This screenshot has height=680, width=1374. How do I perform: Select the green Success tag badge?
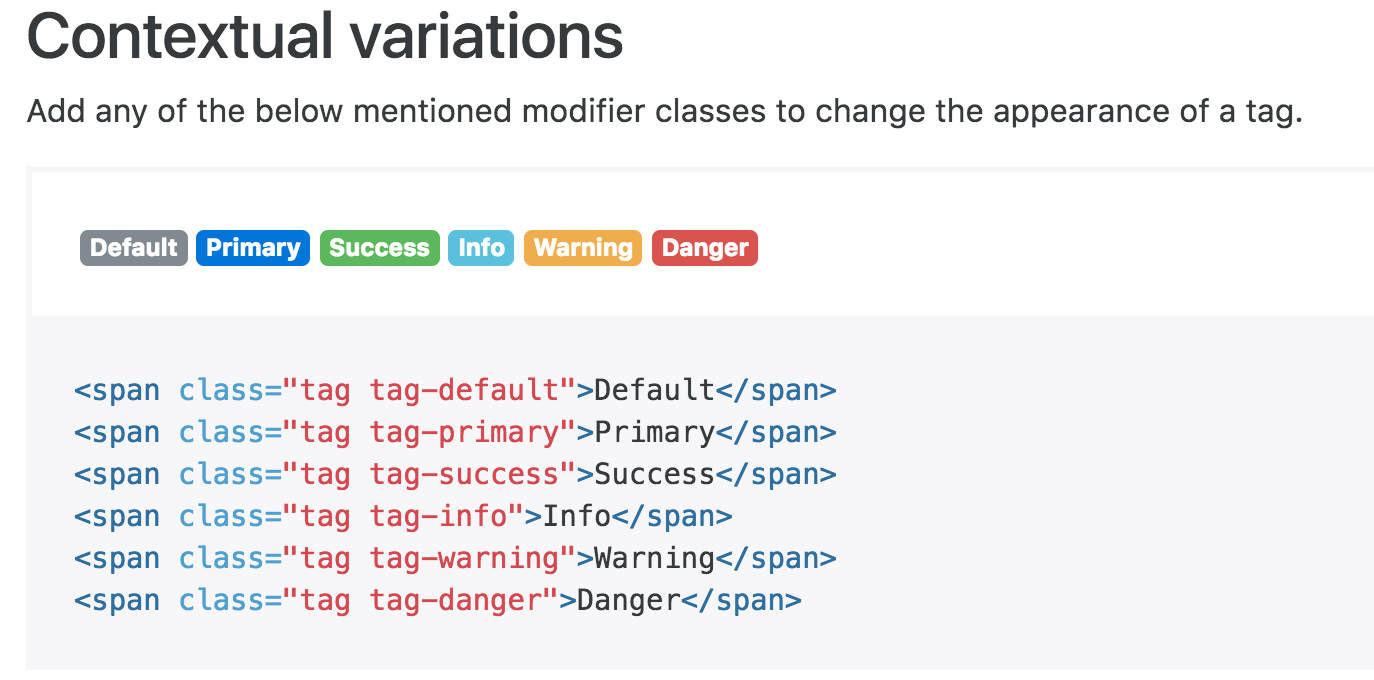[x=379, y=248]
